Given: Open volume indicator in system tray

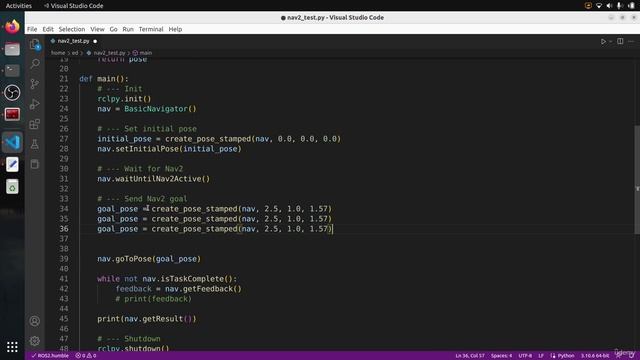Looking at the screenshot, I should tap(609, 6).
